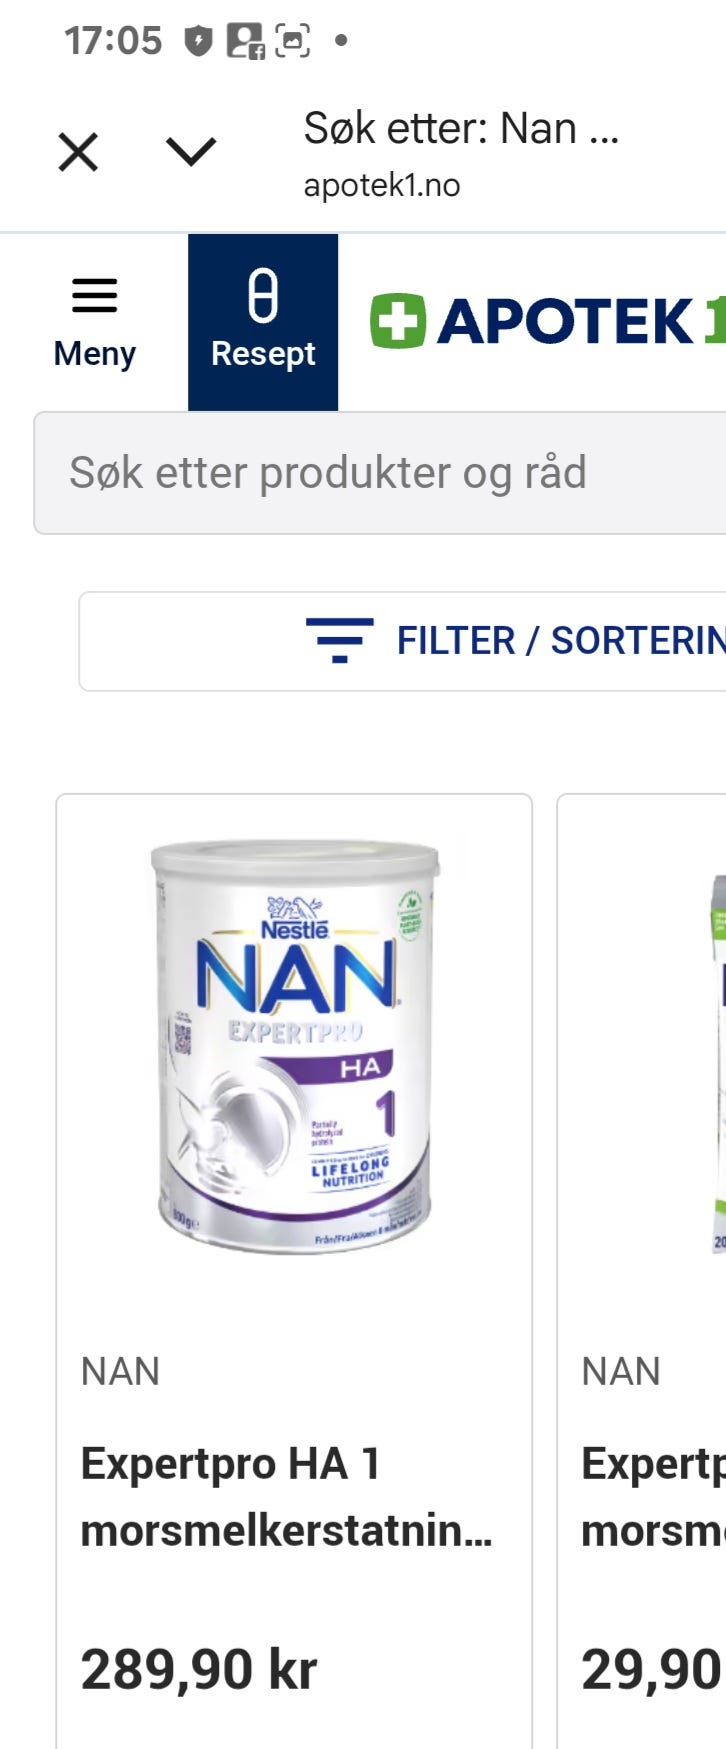This screenshot has height=1749, width=726.
Task: Tap the 29,90 price on second product
Action: (x=653, y=1669)
